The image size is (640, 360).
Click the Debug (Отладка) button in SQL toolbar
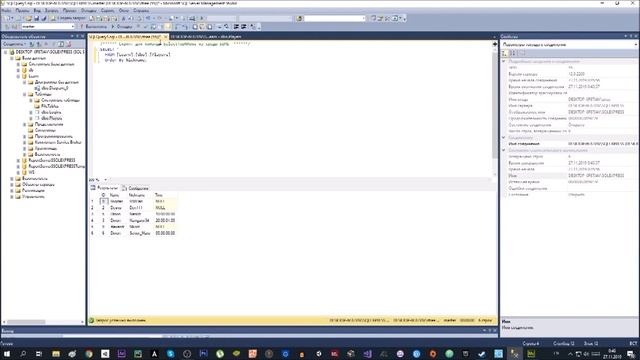point(122,27)
